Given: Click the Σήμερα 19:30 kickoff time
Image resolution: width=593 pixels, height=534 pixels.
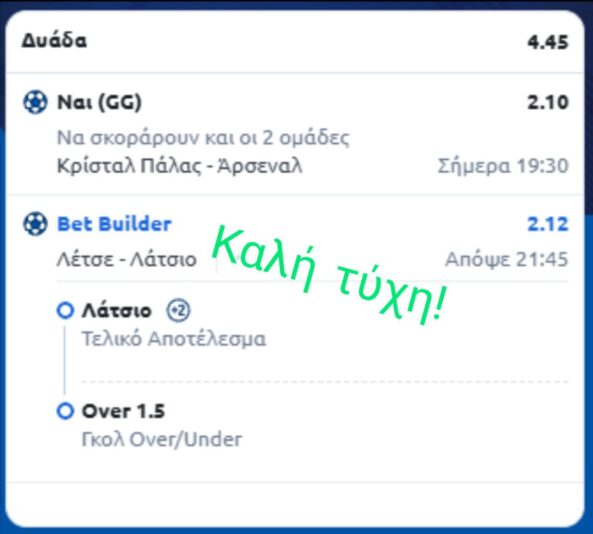Looking at the screenshot, I should (503, 166).
